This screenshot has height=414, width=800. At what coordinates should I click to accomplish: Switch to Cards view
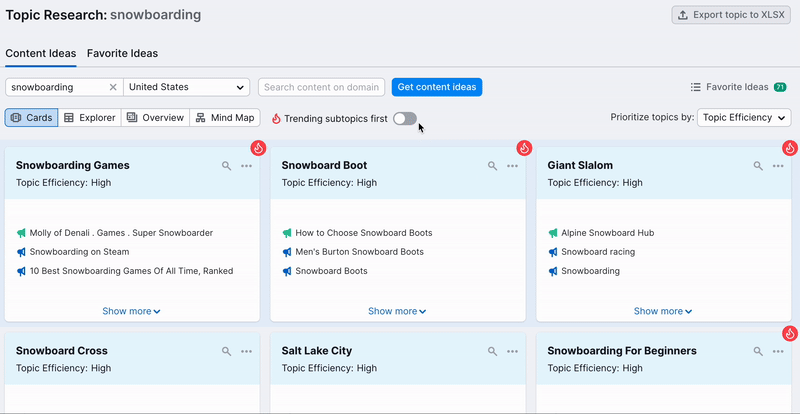tap(32, 118)
